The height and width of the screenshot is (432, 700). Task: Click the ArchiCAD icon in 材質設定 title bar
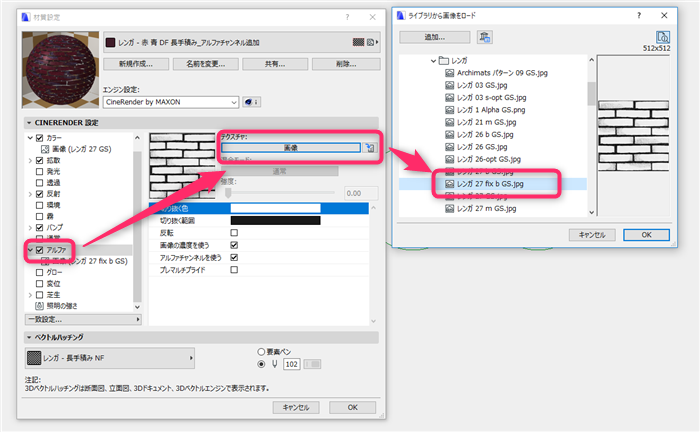25,17
